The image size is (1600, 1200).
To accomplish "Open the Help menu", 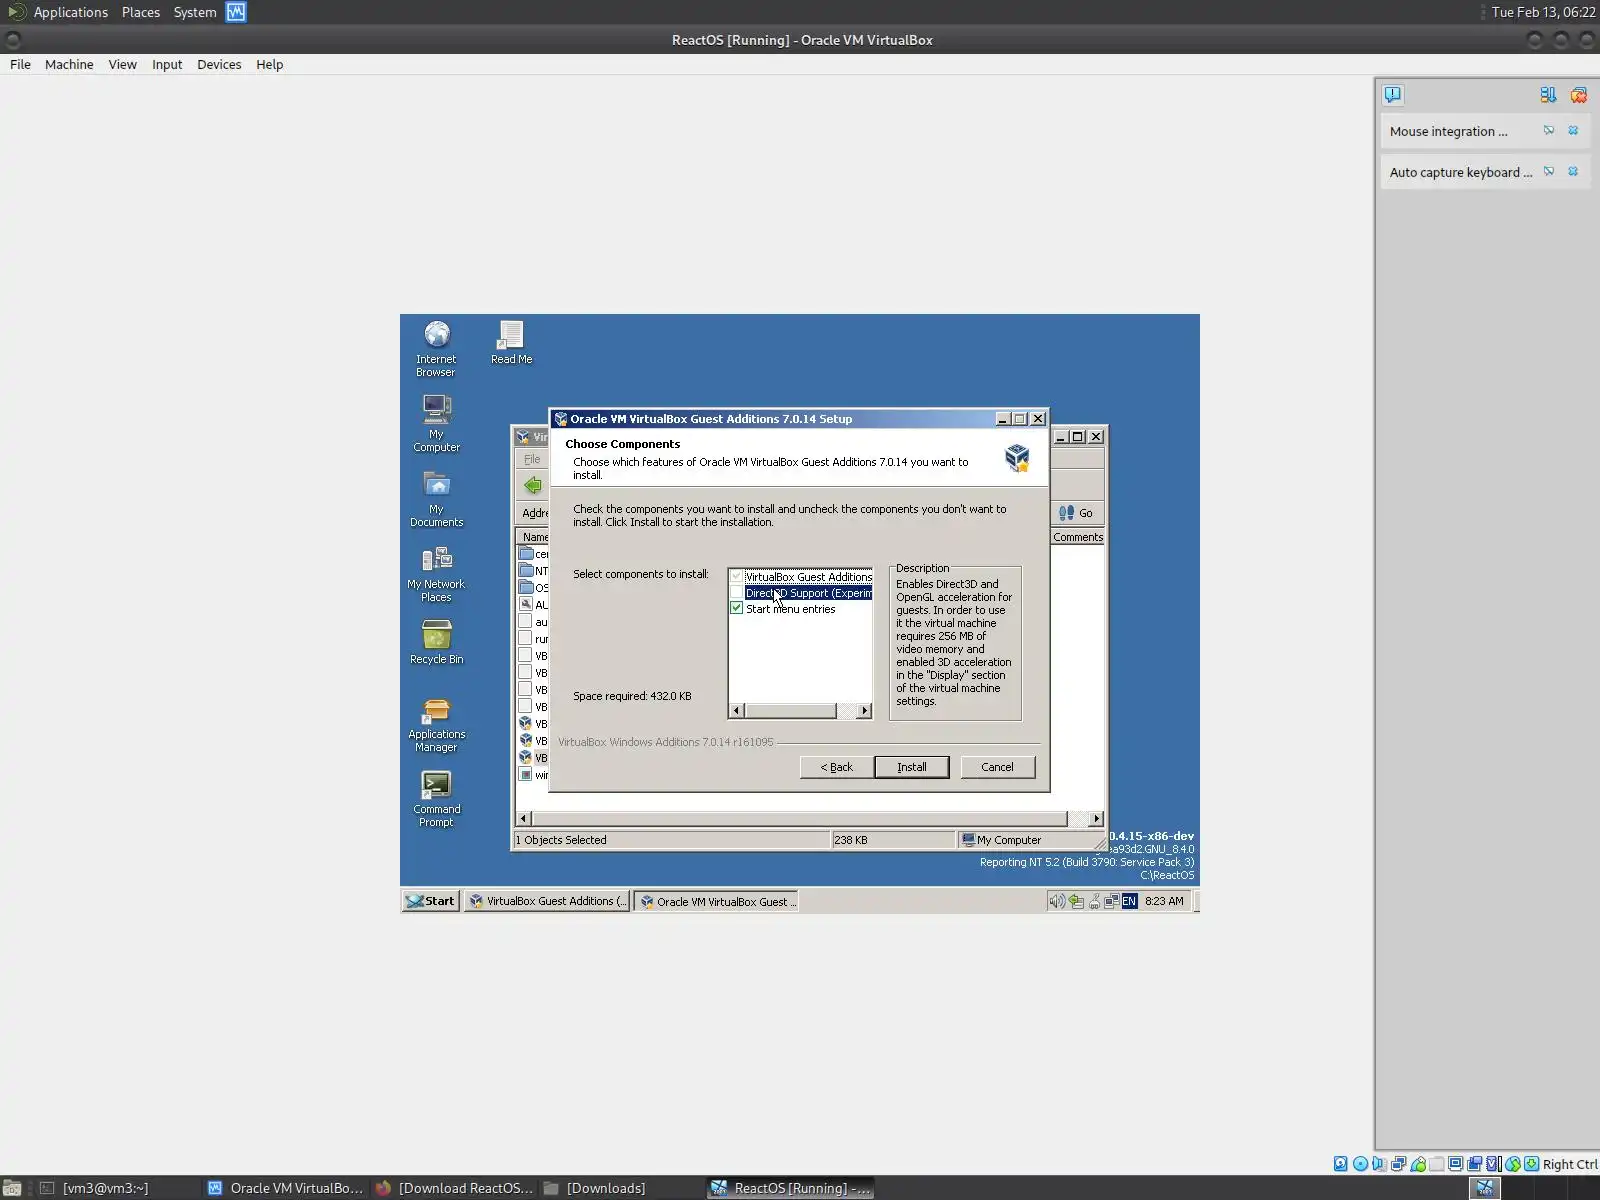I will click(x=269, y=64).
